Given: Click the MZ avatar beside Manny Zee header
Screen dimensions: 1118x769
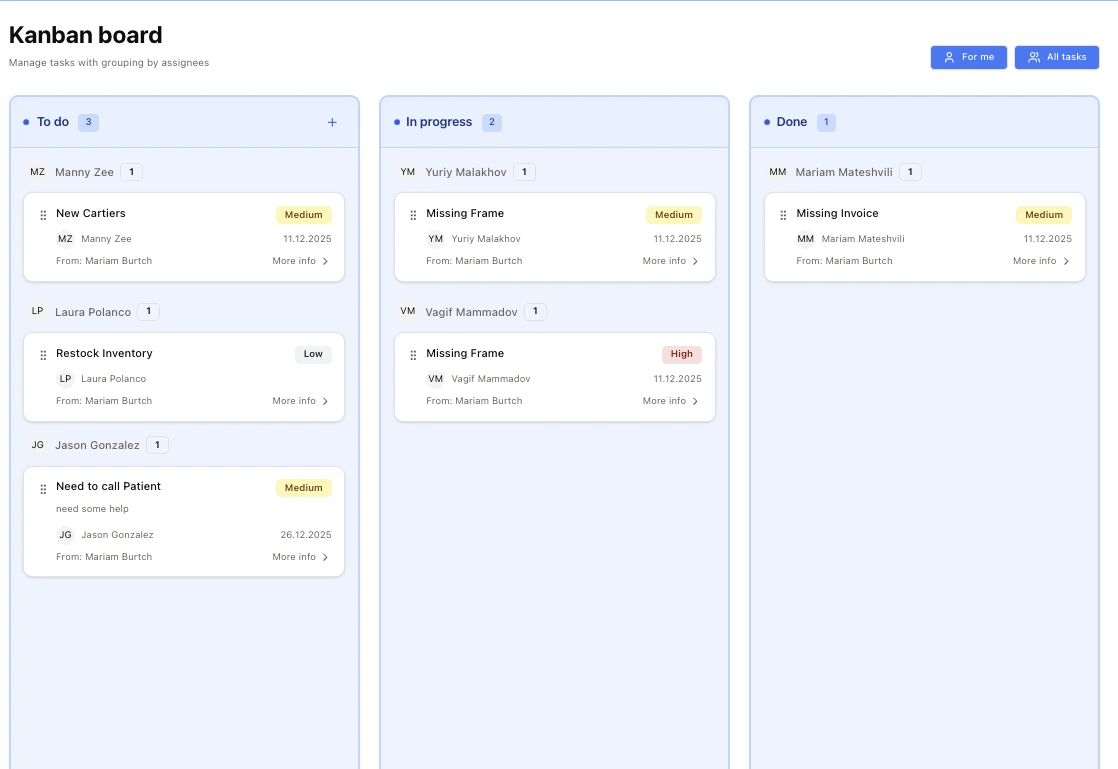Looking at the screenshot, I should tap(37, 171).
